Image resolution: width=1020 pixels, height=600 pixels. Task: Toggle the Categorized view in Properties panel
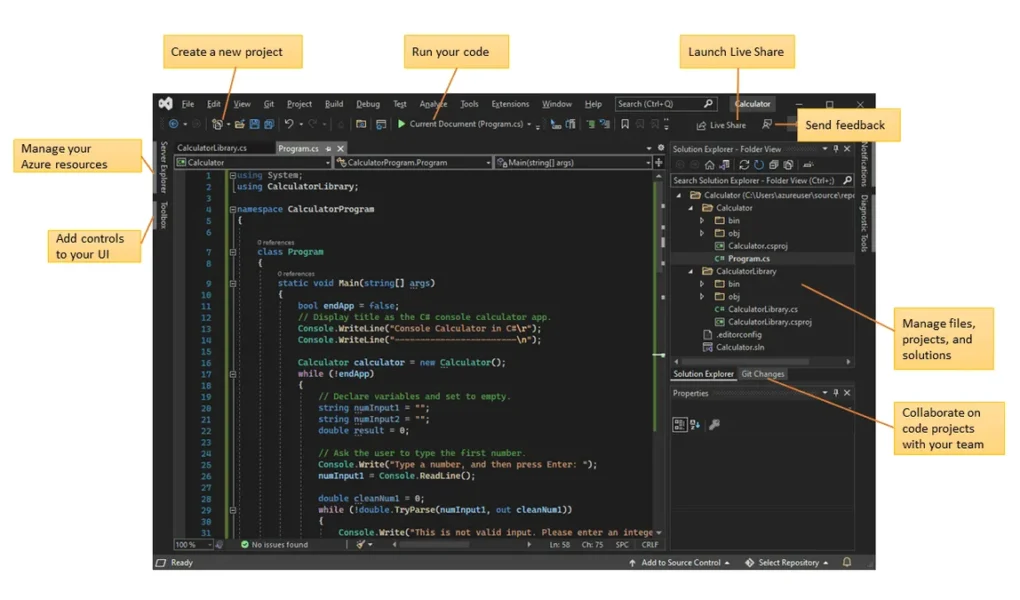tap(679, 424)
